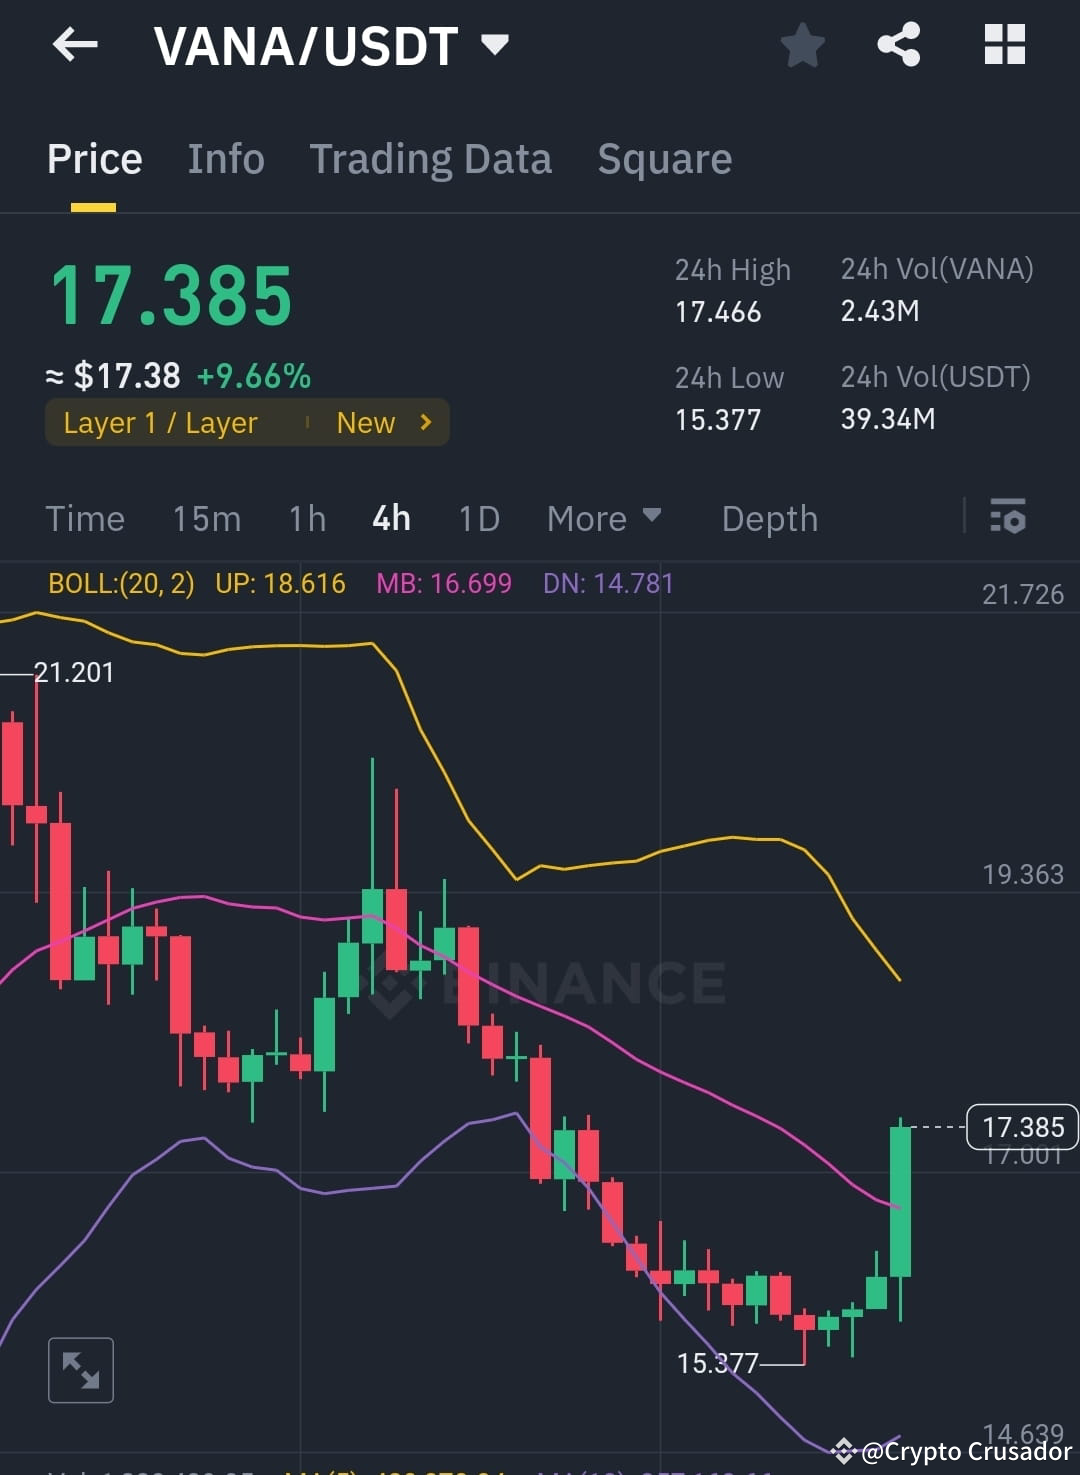Open chart indicator settings icon beside Depth
The height and width of the screenshot is (1475, 1080).
1008,518
